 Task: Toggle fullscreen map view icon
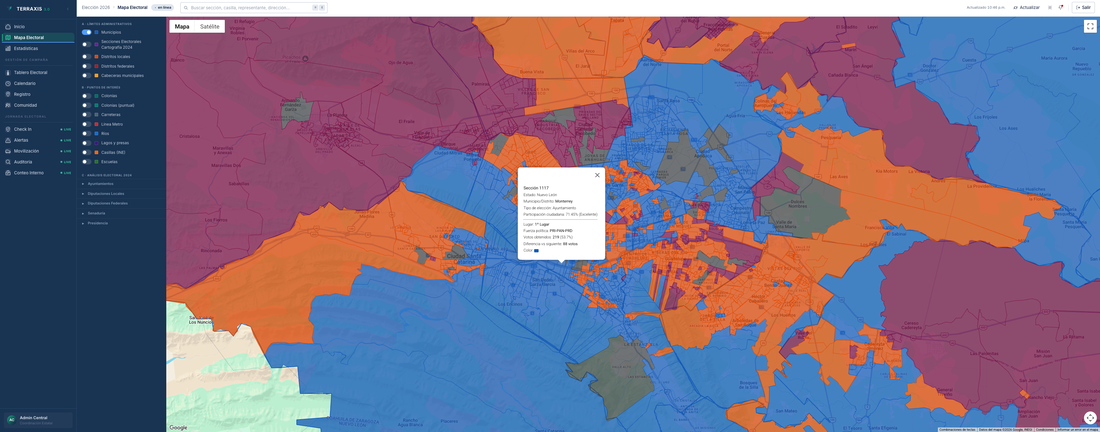pos(1089,27)
